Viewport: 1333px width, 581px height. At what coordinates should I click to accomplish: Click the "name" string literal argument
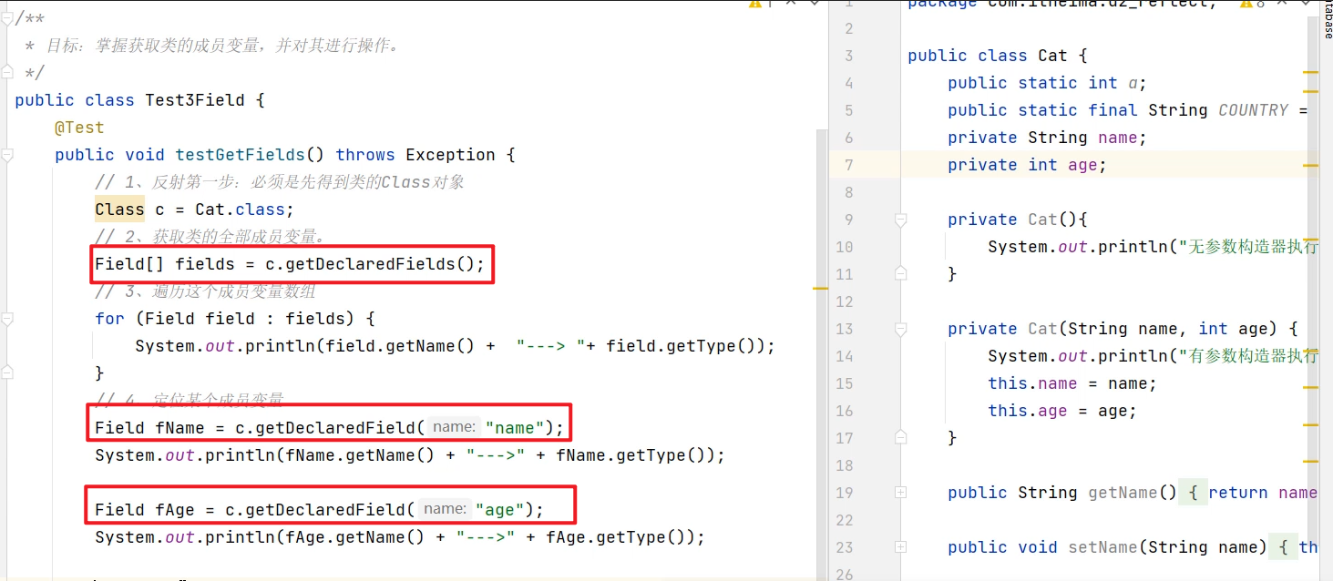(515, 428)
